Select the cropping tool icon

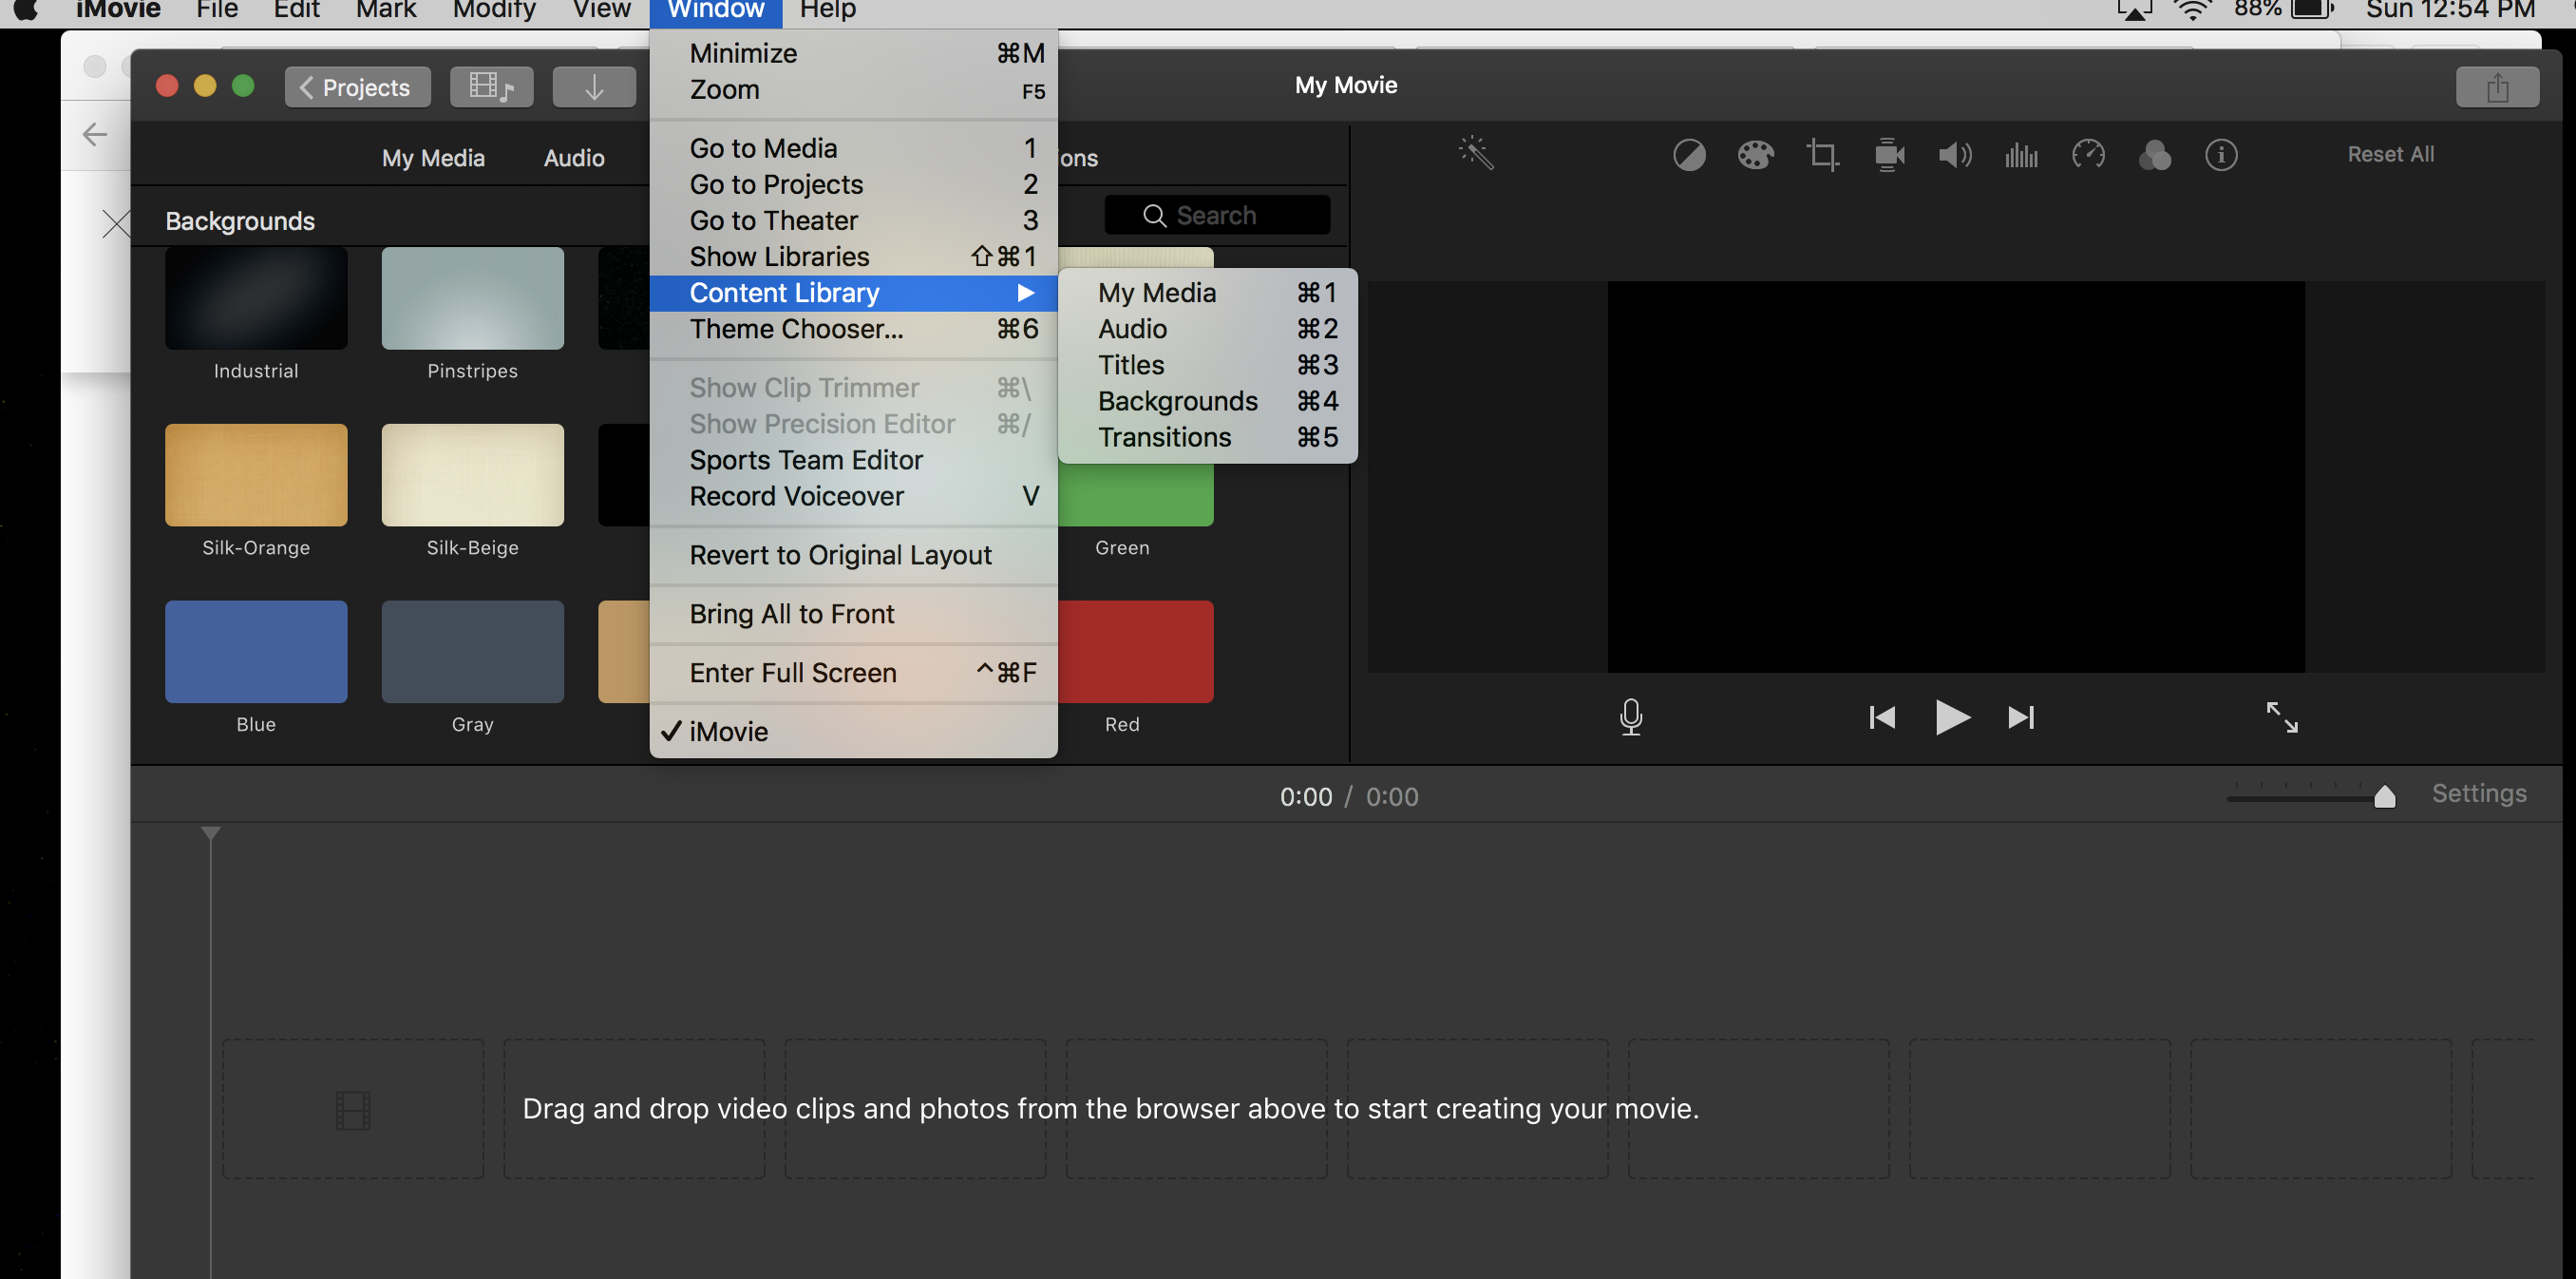pos(1822,155)
